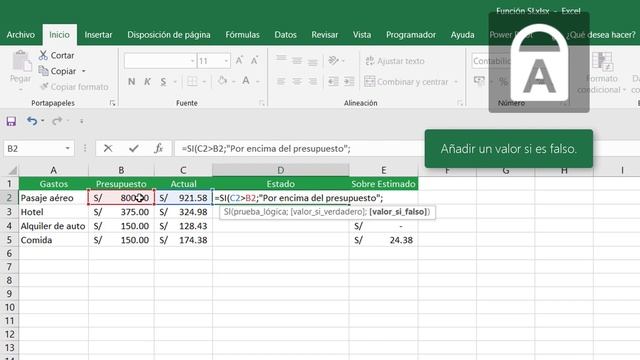The height and width of the screenshot is (360, 640).
Task: Open the Name Box dropdown arrow
Action: [x=68, y=148]
